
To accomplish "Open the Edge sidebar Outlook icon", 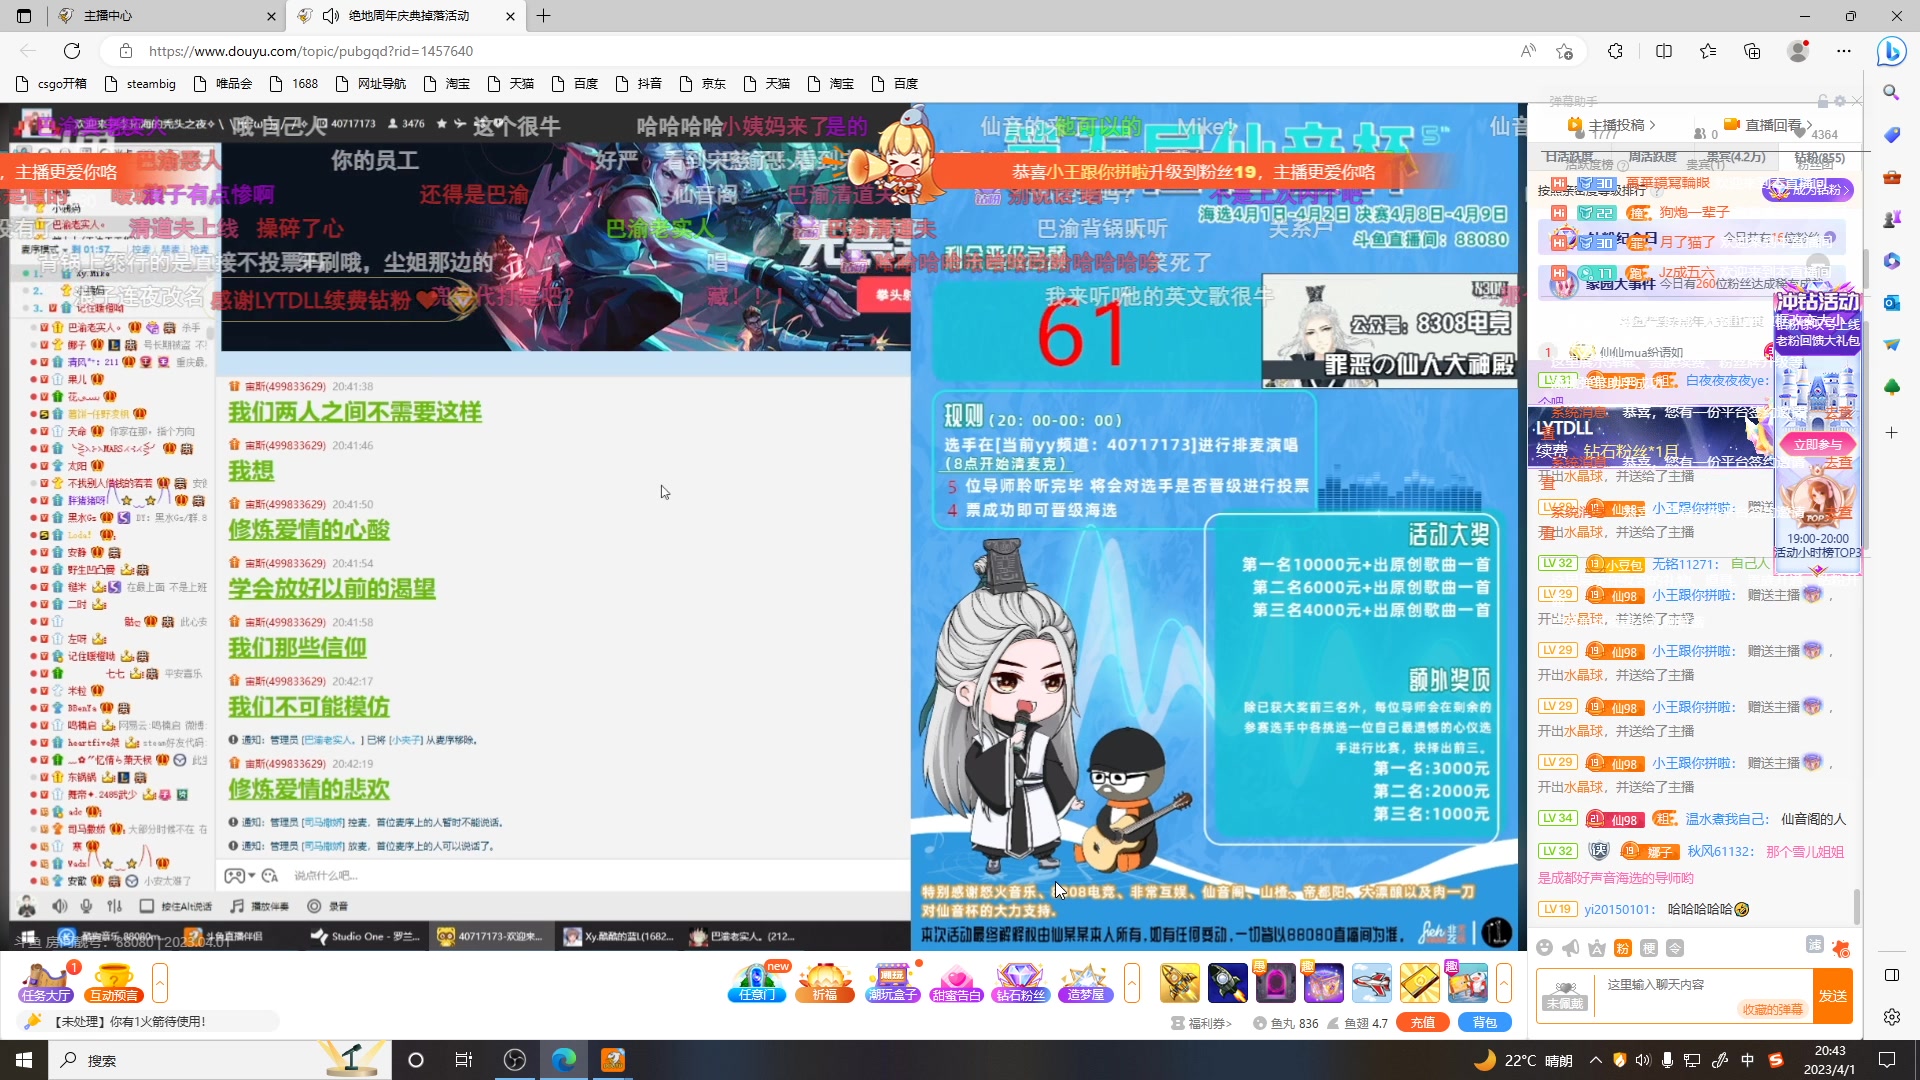I will point(1891,302).
